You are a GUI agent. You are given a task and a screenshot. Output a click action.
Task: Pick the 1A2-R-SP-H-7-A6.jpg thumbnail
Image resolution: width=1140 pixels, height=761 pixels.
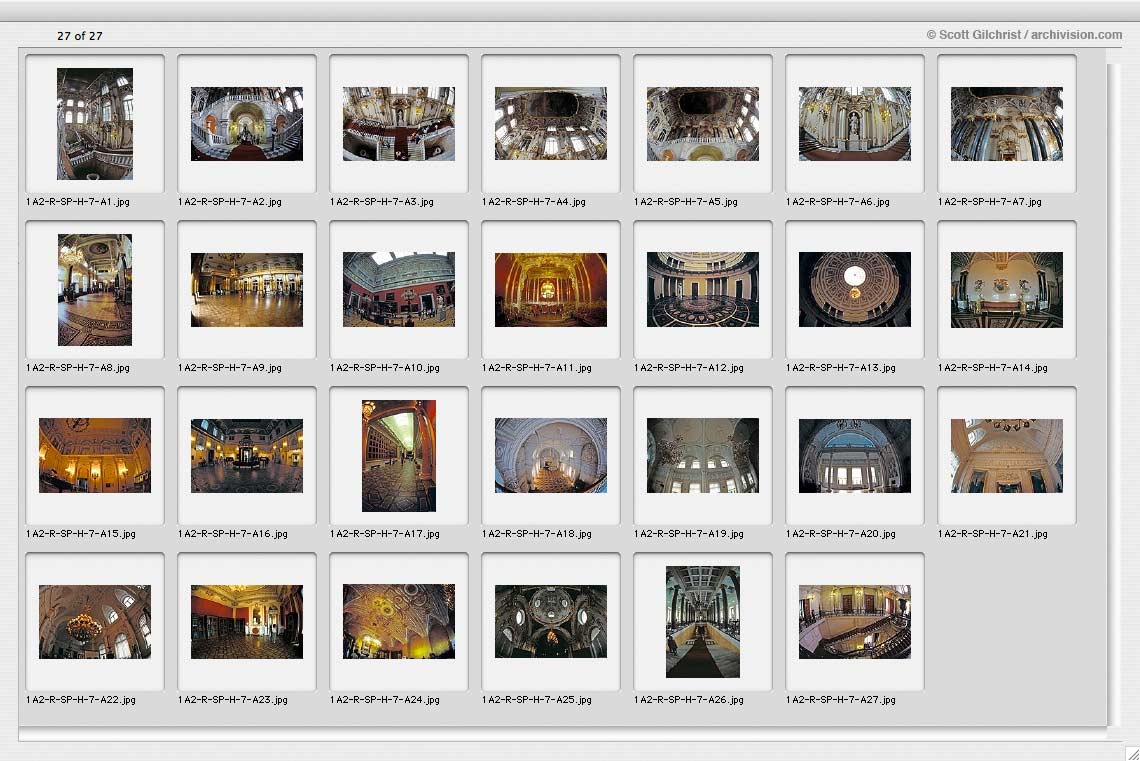click(x=854, y=124)
